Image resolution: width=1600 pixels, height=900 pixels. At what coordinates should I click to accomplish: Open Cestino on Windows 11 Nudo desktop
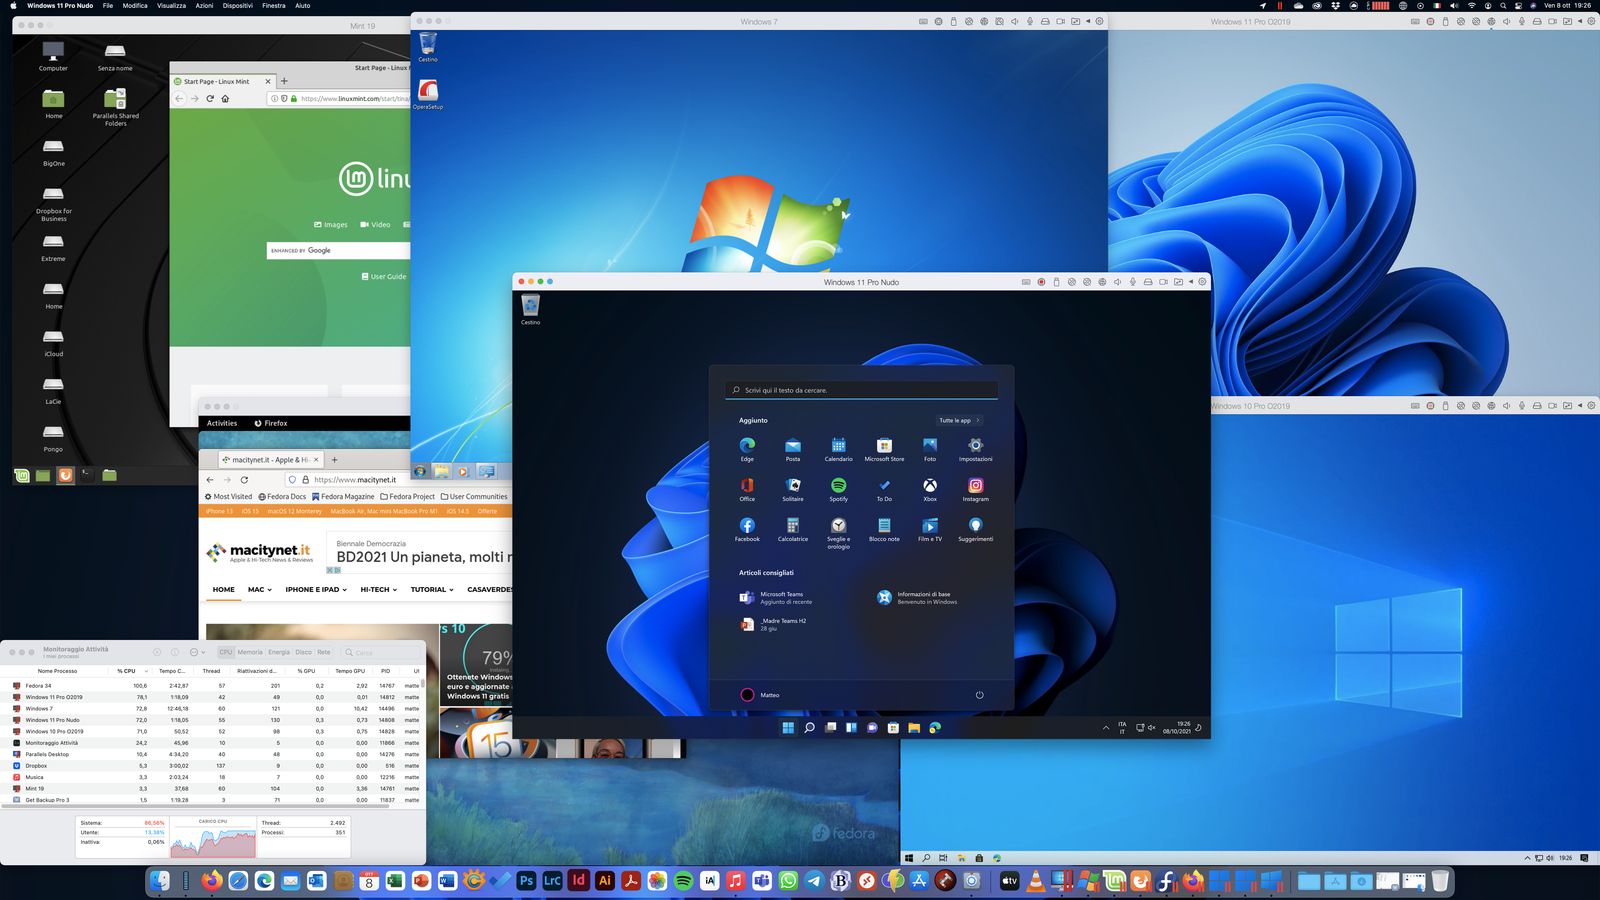pos(530,309)
